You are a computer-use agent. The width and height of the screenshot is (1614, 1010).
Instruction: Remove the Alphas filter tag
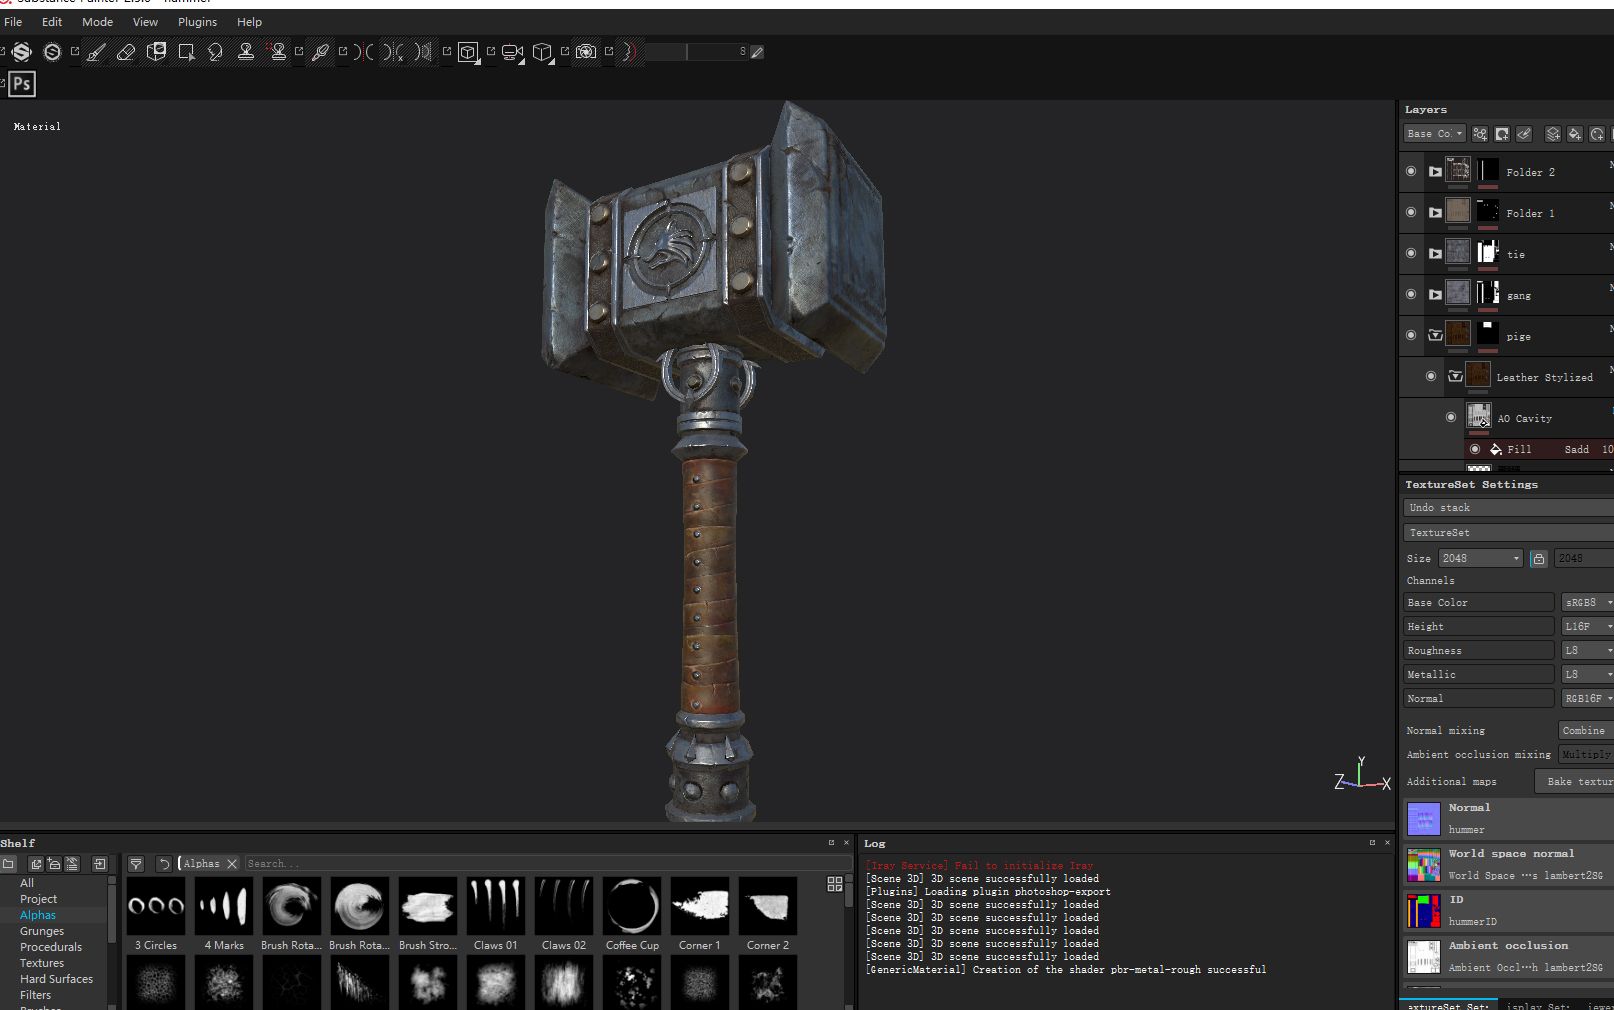[x=232, y=864]
